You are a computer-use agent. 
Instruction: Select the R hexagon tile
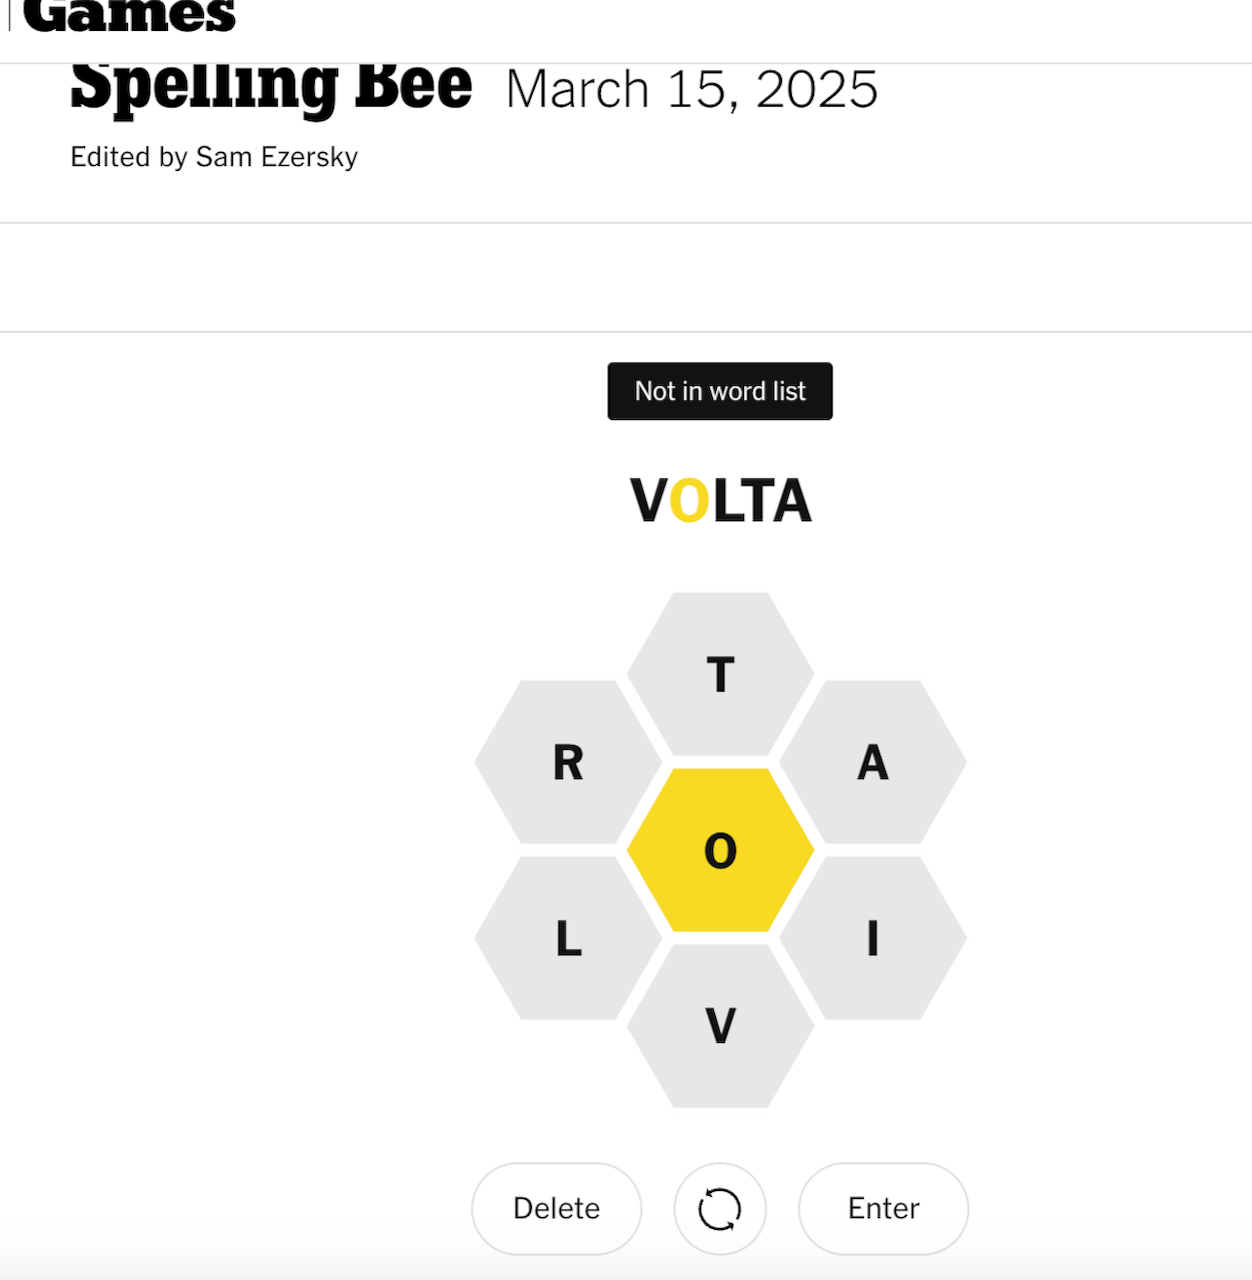pos(568,762)
